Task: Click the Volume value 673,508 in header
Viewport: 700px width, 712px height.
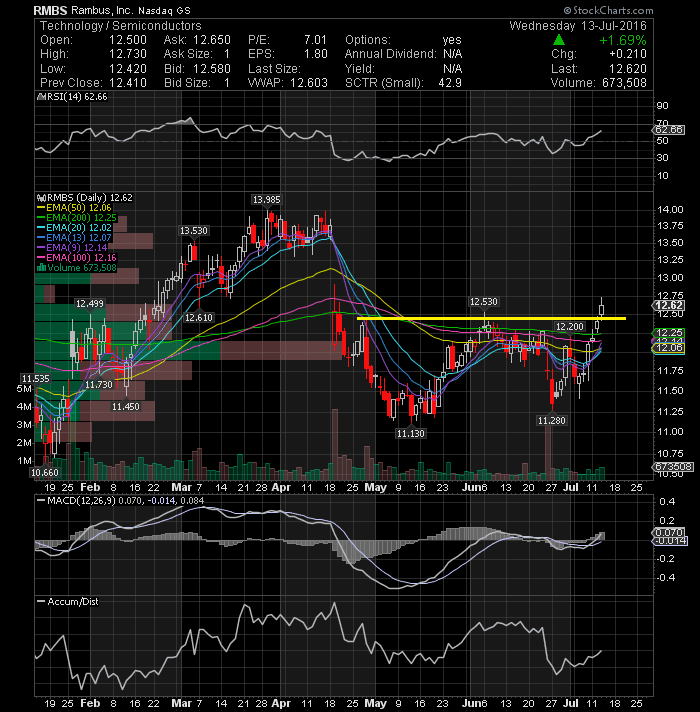Action: pos(624,83)
